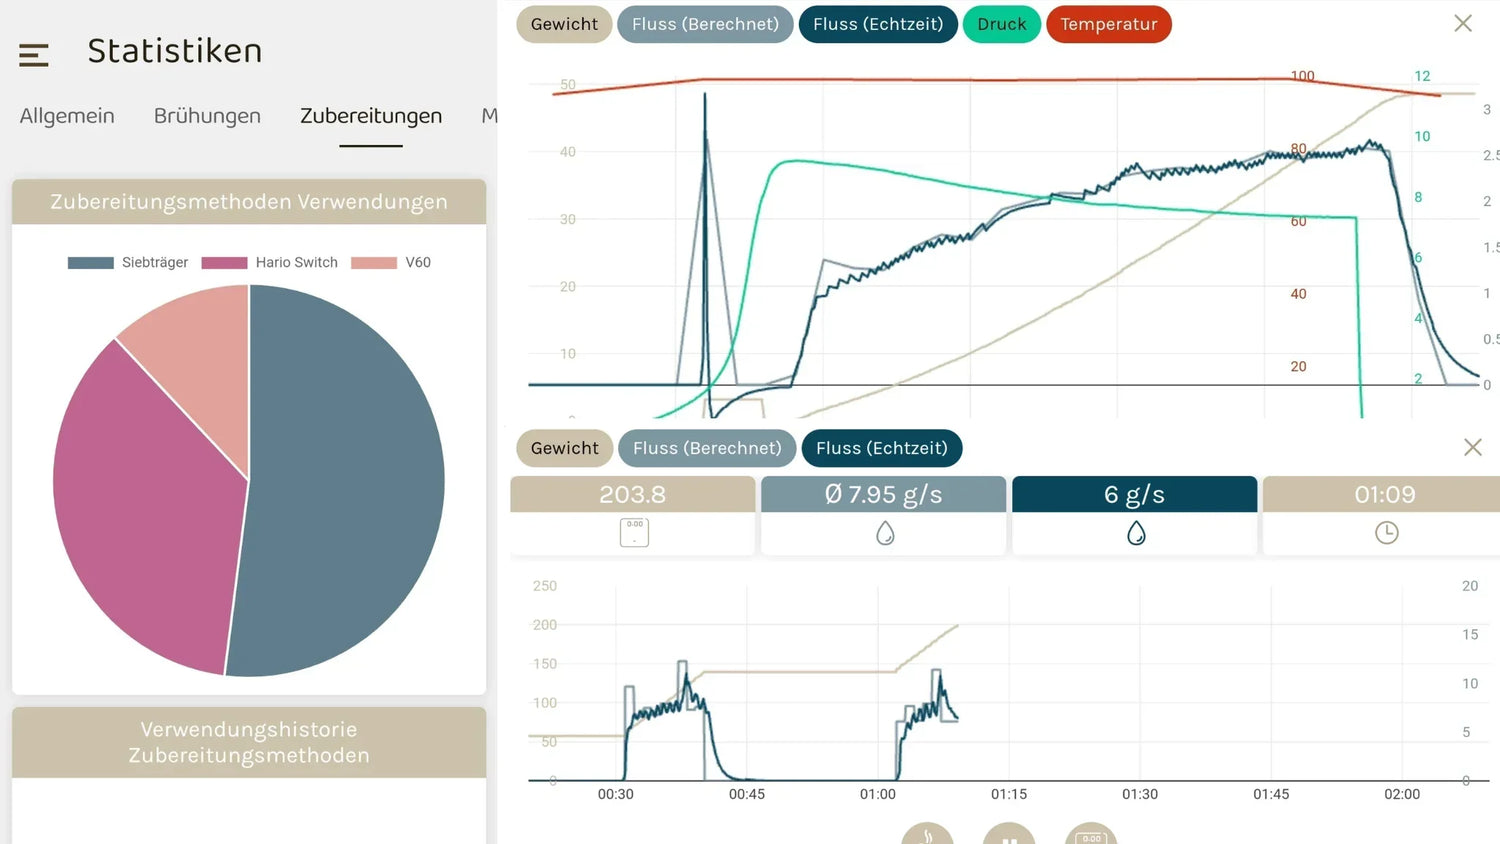Close the lower live graph panel
This screenshot has width=1500, height=844.
coord(1472,447)
